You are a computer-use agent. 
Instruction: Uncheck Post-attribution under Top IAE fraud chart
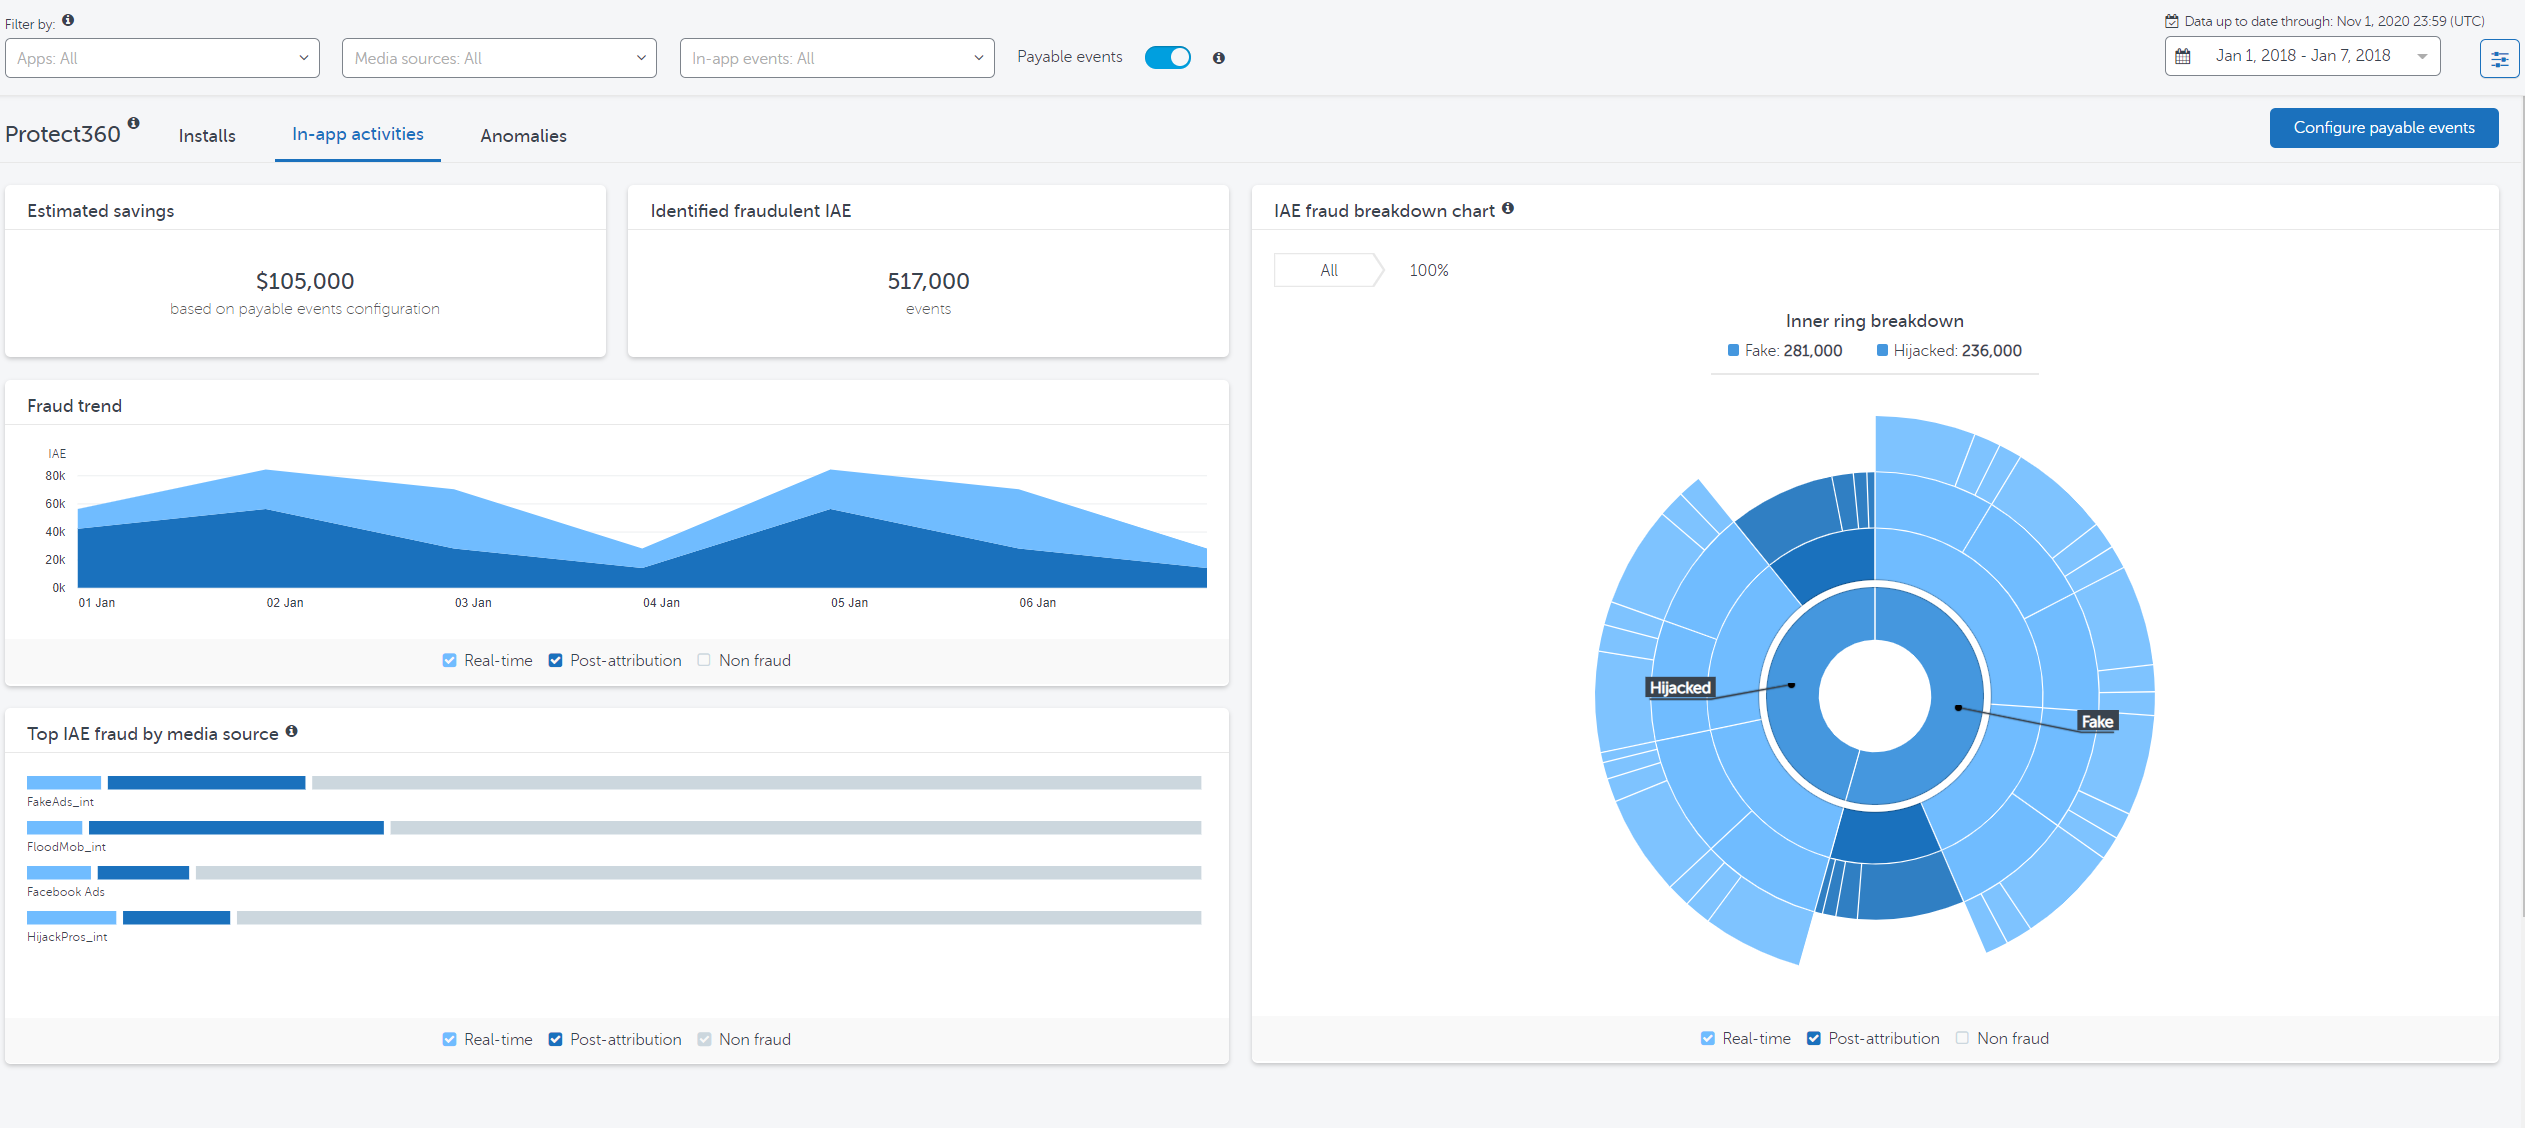(x=555, y=1039)
